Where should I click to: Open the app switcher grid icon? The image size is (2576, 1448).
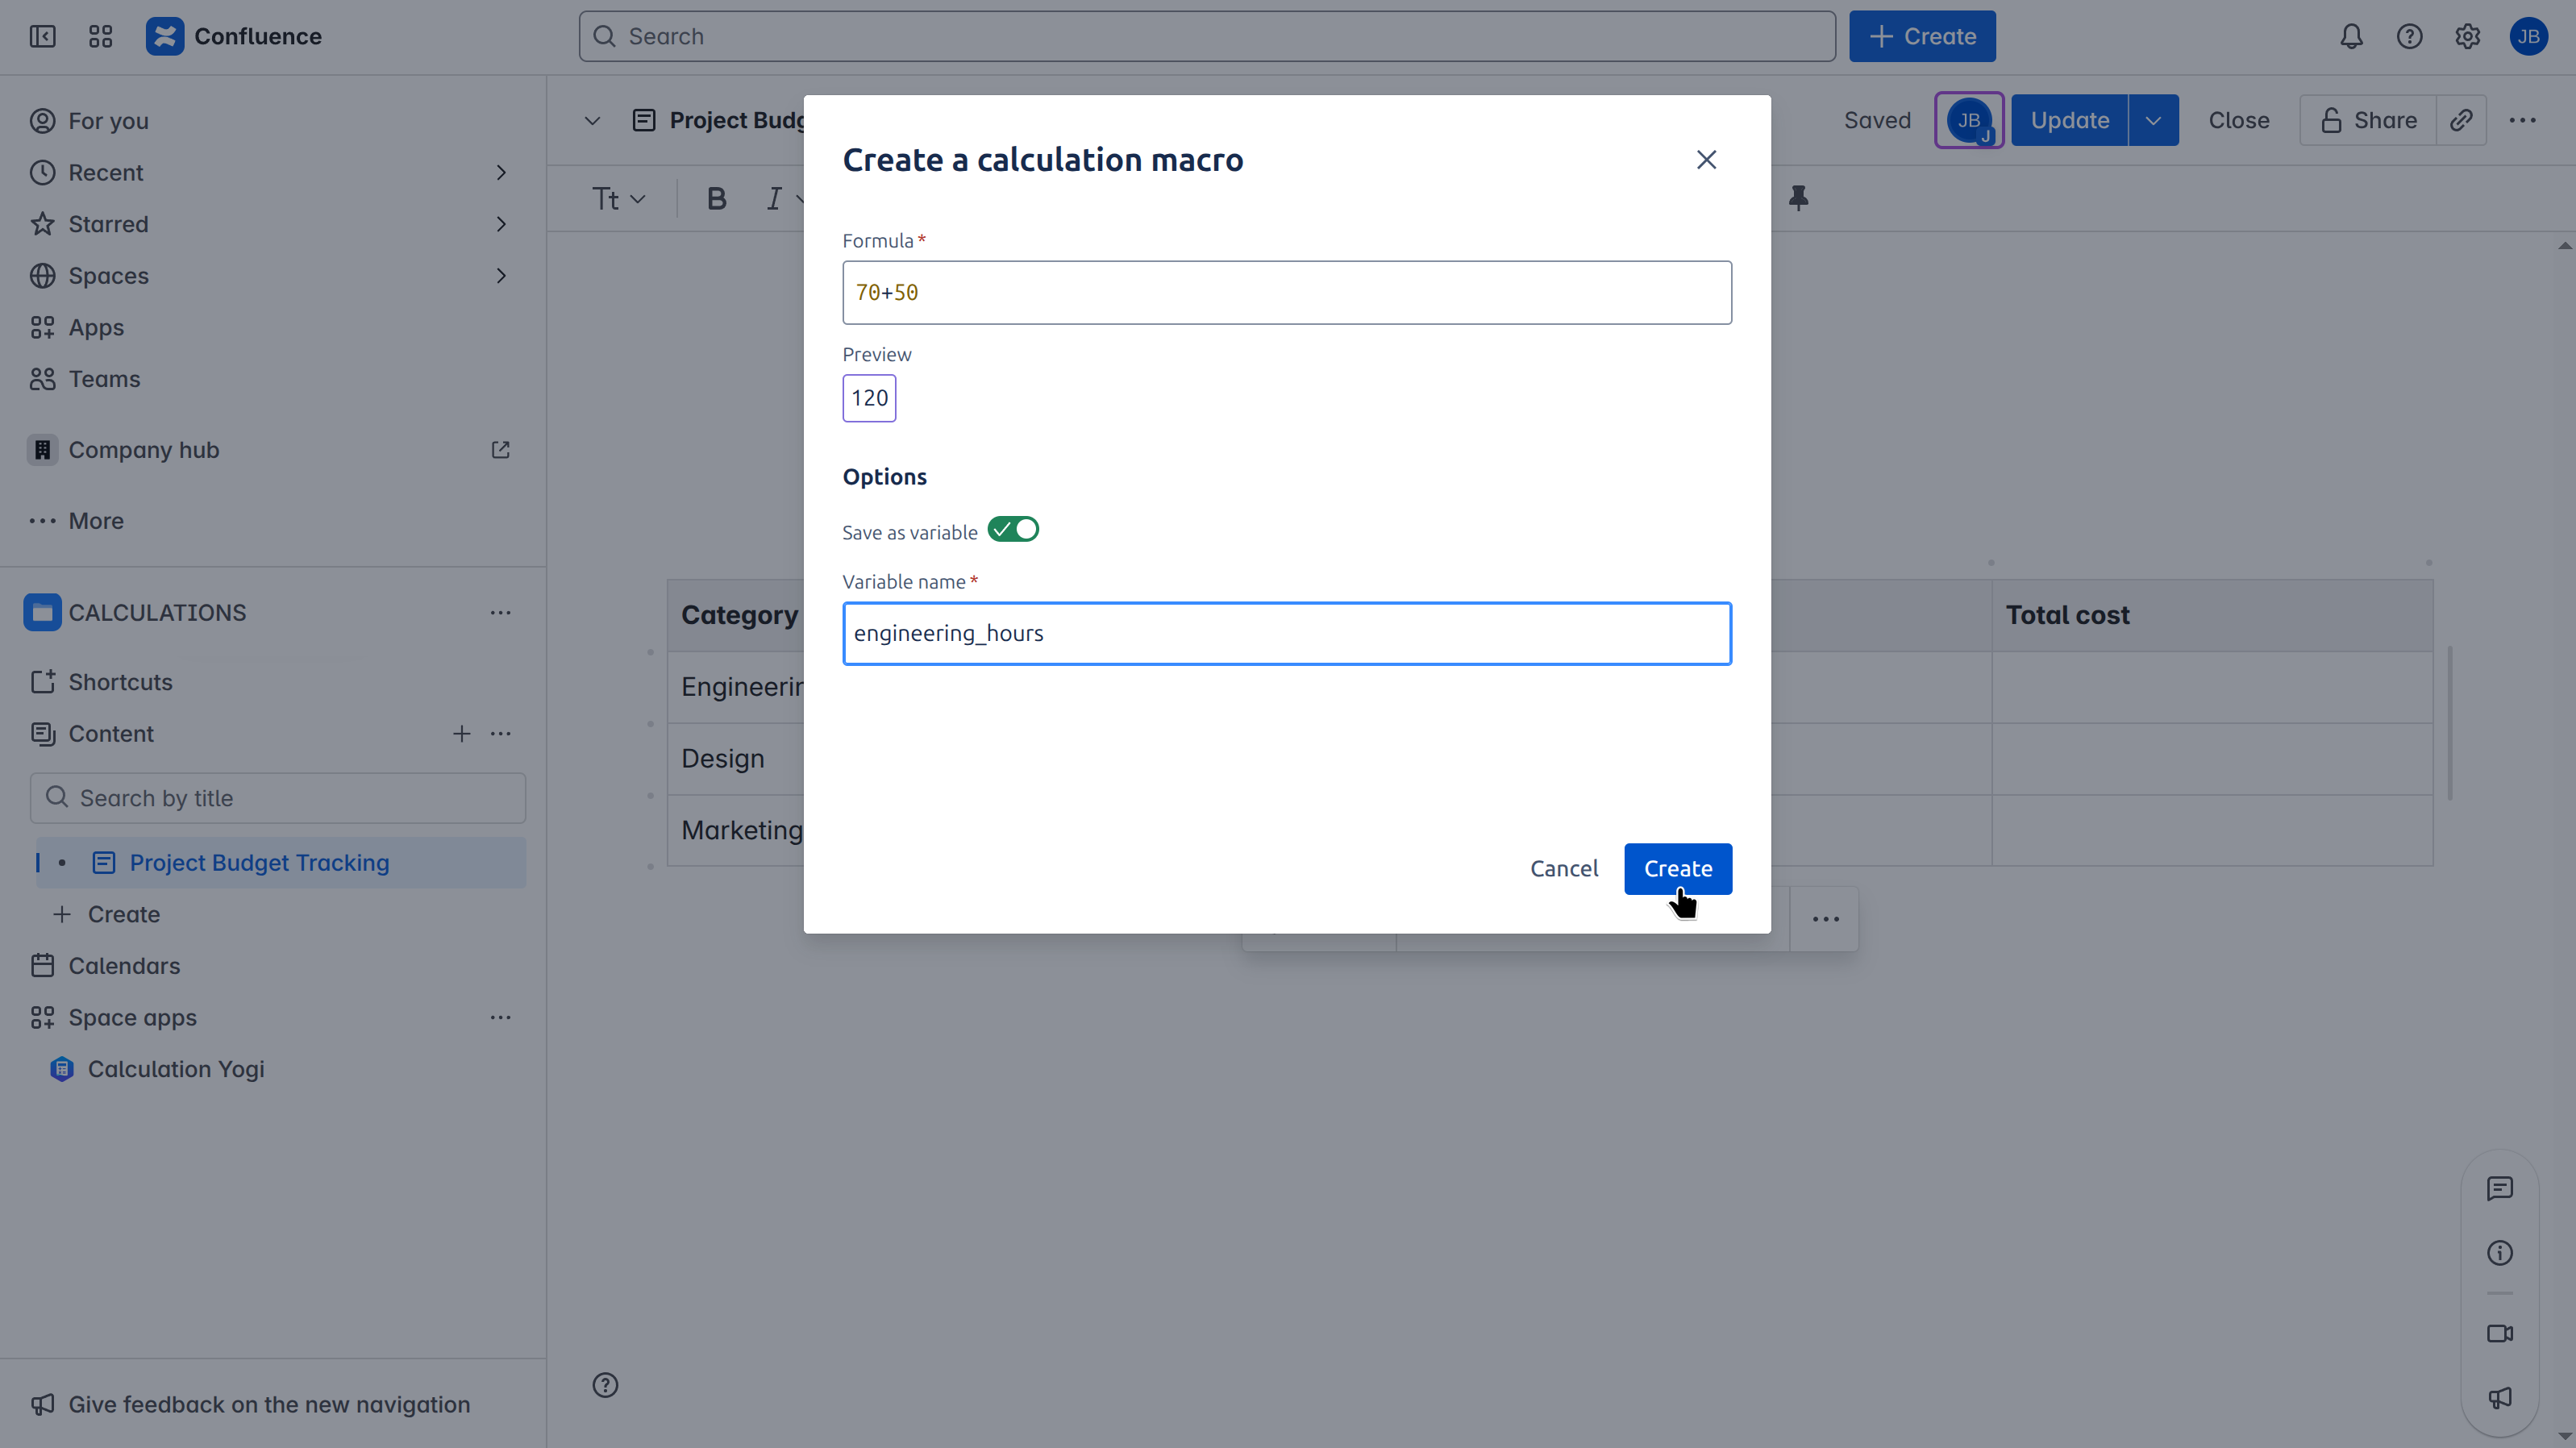click(100, 37)
